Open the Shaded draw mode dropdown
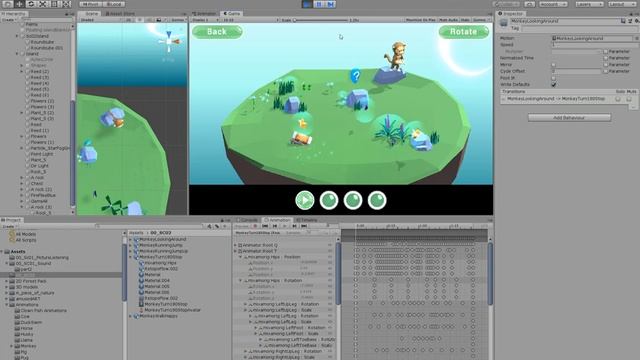Viewport: 640px width, 360px height. [99, 20]
